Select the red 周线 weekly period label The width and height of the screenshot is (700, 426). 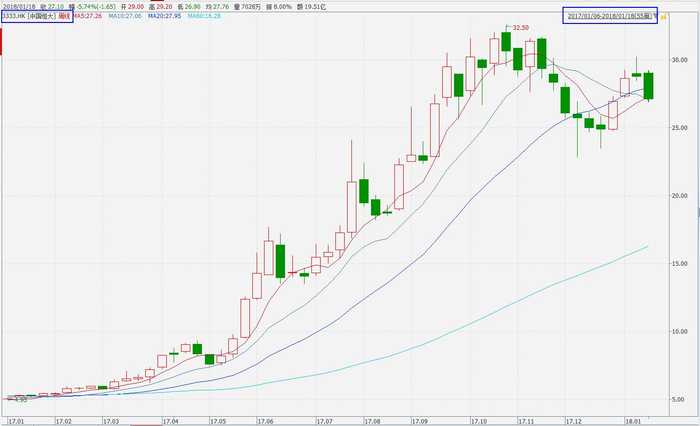(64, 16)
